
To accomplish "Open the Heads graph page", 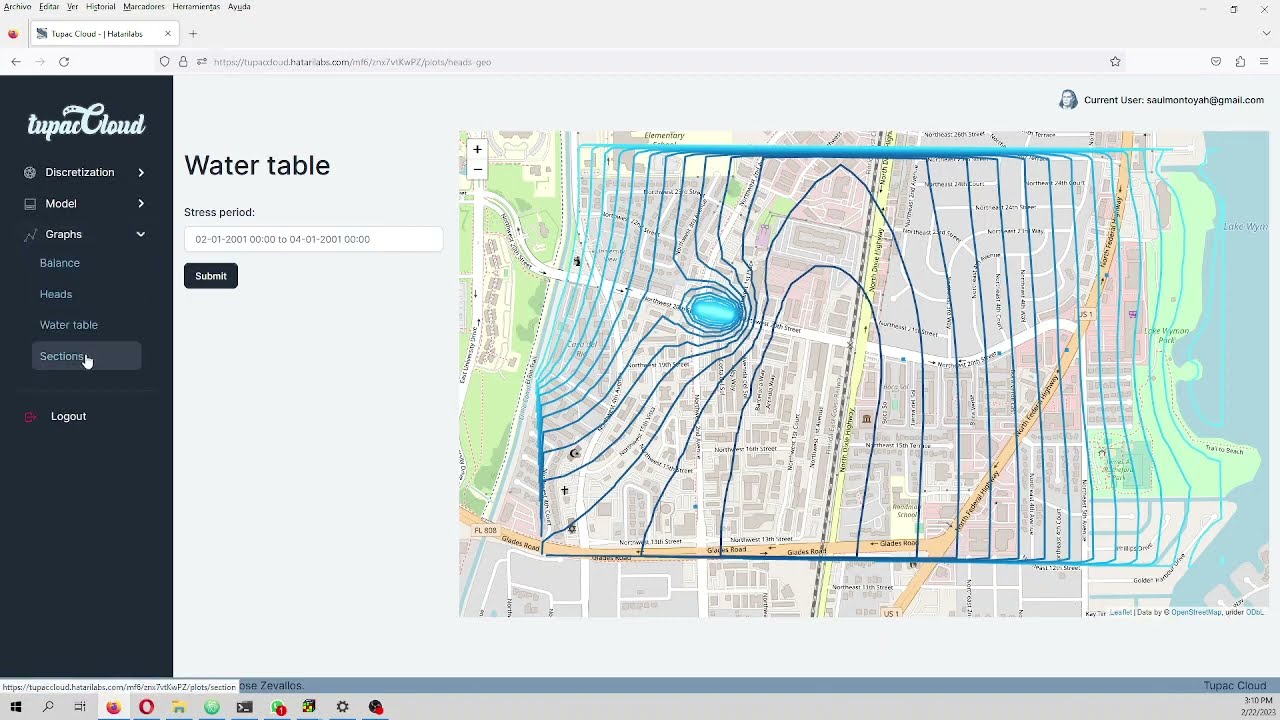I will tap(56, 294).
